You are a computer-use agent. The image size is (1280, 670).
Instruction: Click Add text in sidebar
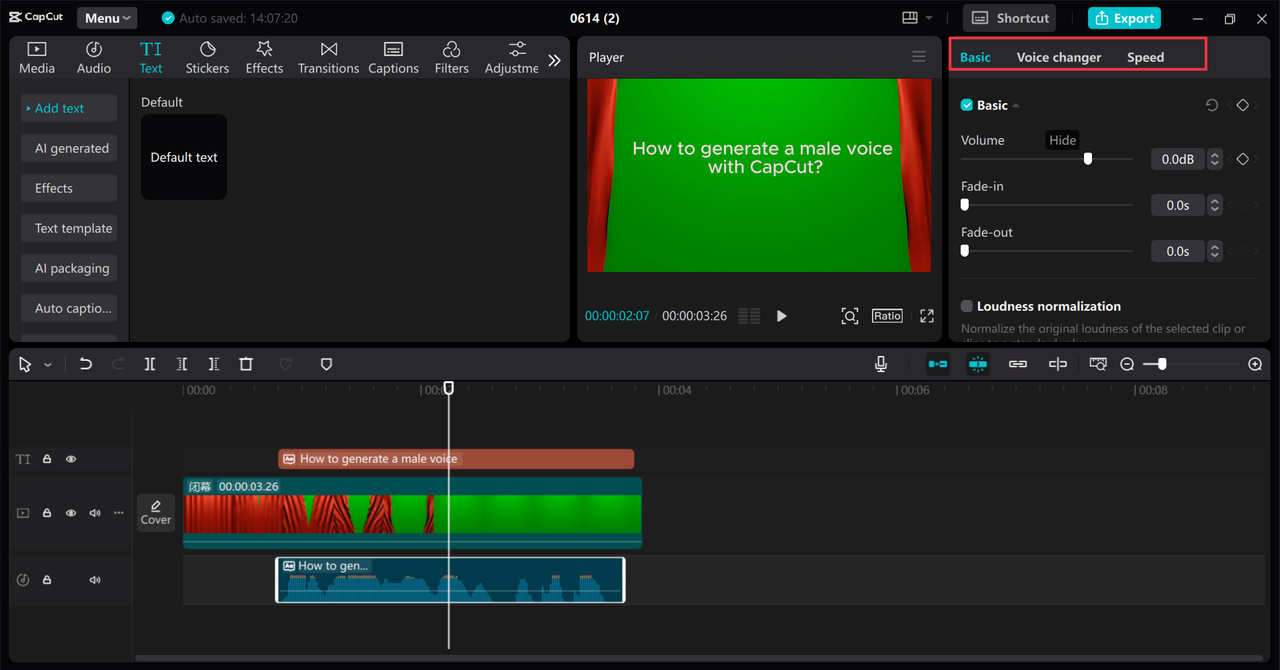pos(69,108)
